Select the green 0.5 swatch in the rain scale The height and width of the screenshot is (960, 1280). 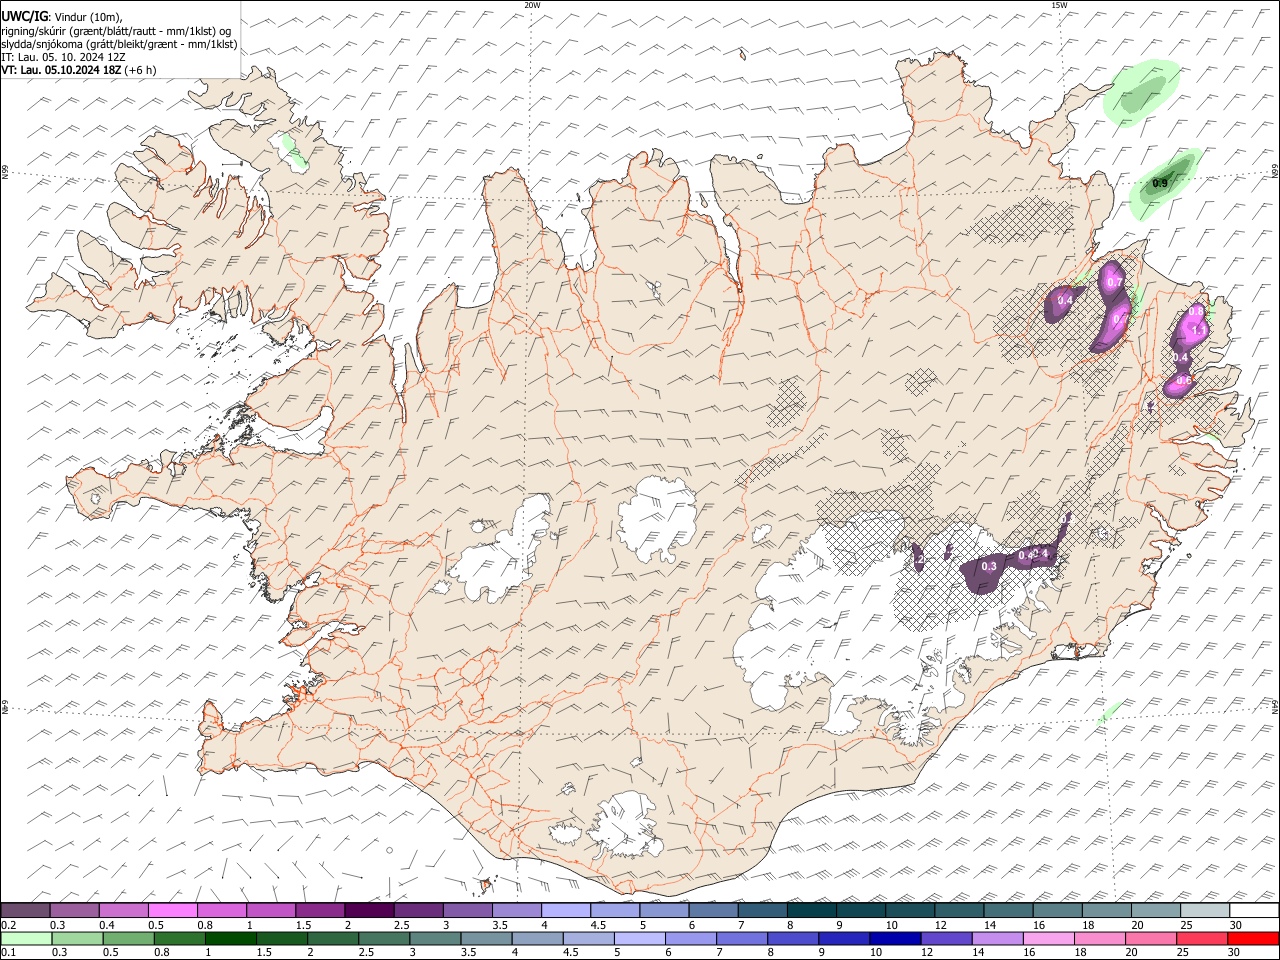point(128,938)
